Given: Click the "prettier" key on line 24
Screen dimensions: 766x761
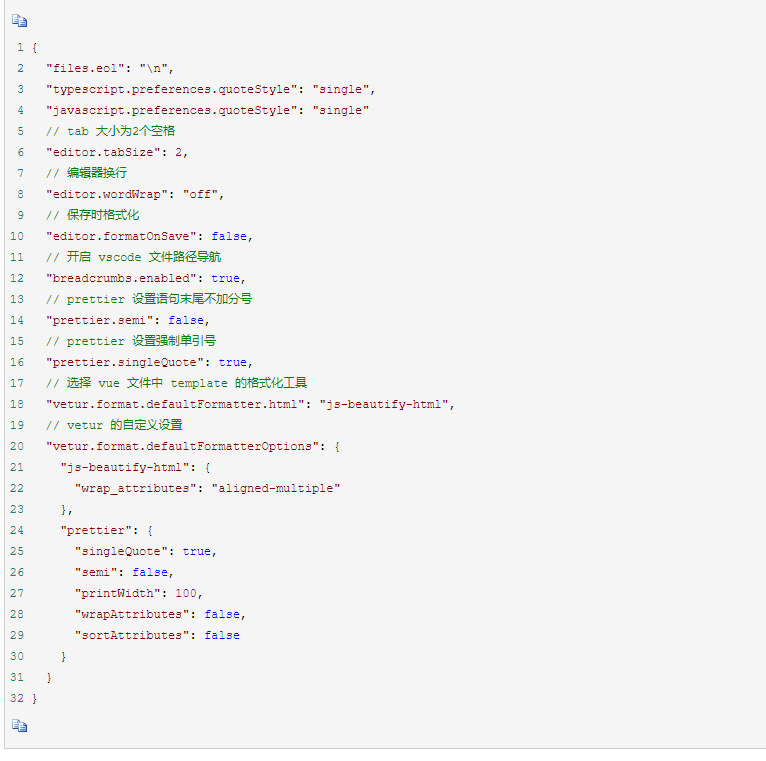Looking at the screenshot, I should pyautogui.click(x=96, y=530).
